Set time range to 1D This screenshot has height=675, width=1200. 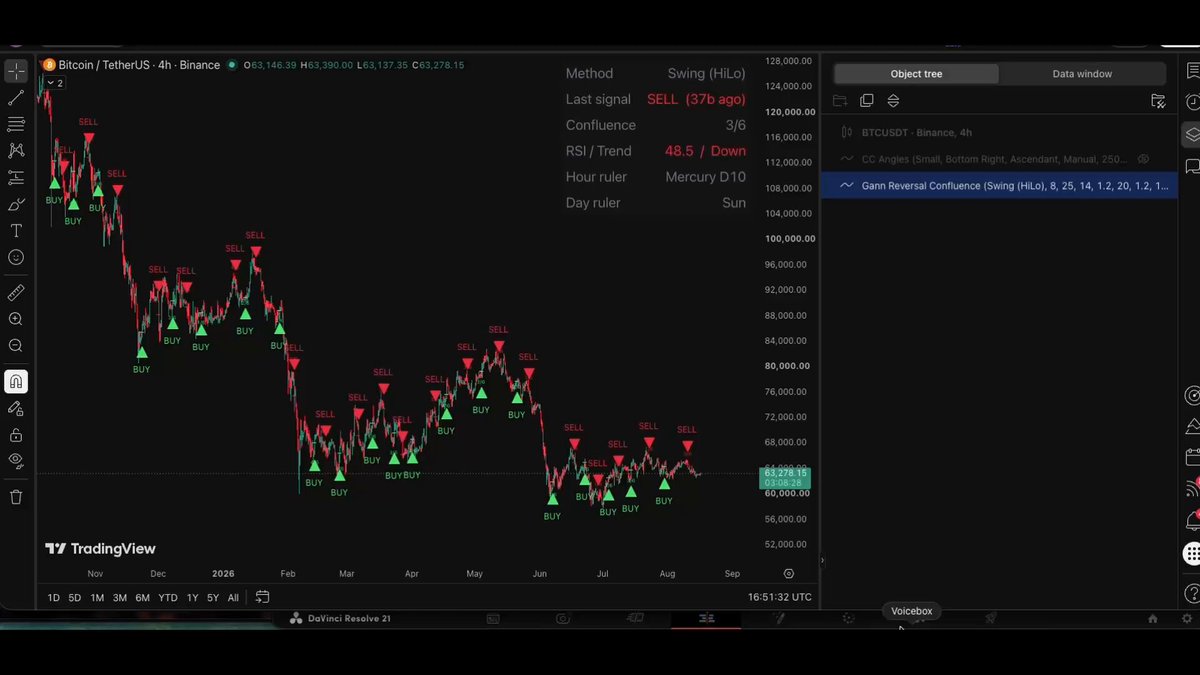pyautogui.click(x=54, y=598)
